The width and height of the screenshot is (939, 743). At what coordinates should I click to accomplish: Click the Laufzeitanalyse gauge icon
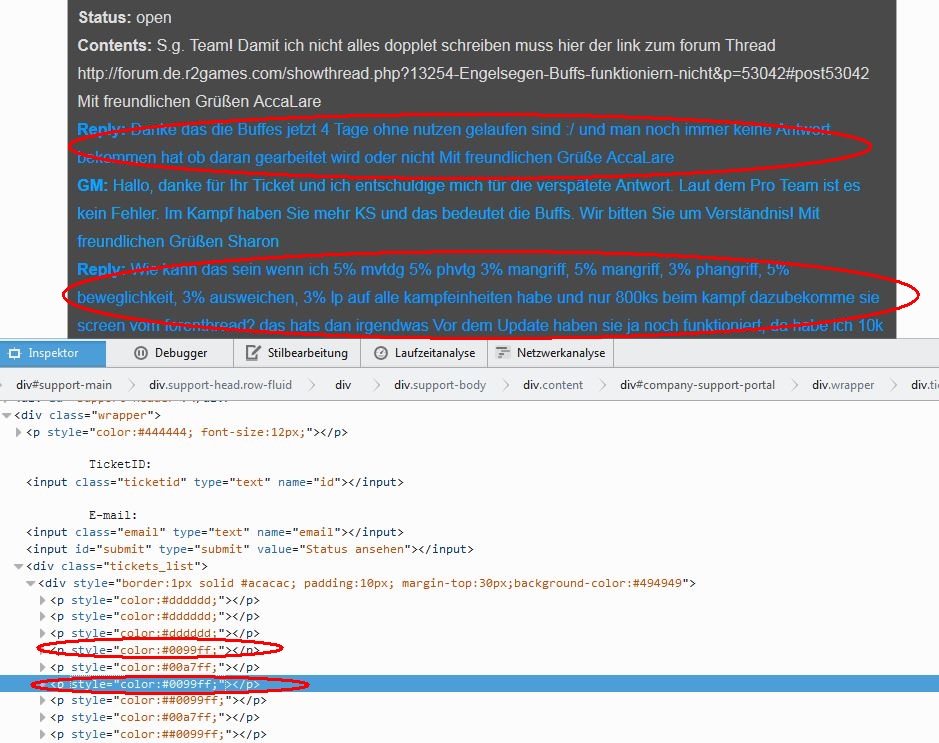(x=381, y=353)
